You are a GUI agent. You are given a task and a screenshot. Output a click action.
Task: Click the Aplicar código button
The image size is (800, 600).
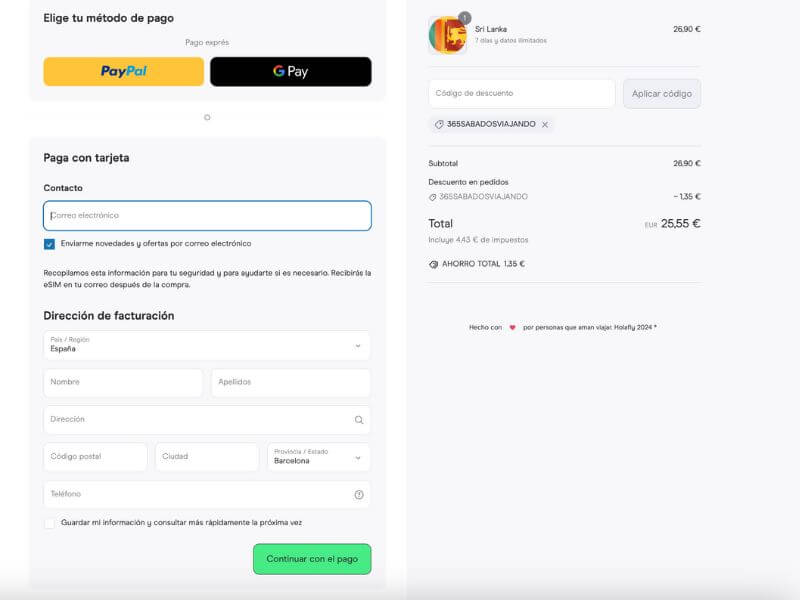click(662, 94)
